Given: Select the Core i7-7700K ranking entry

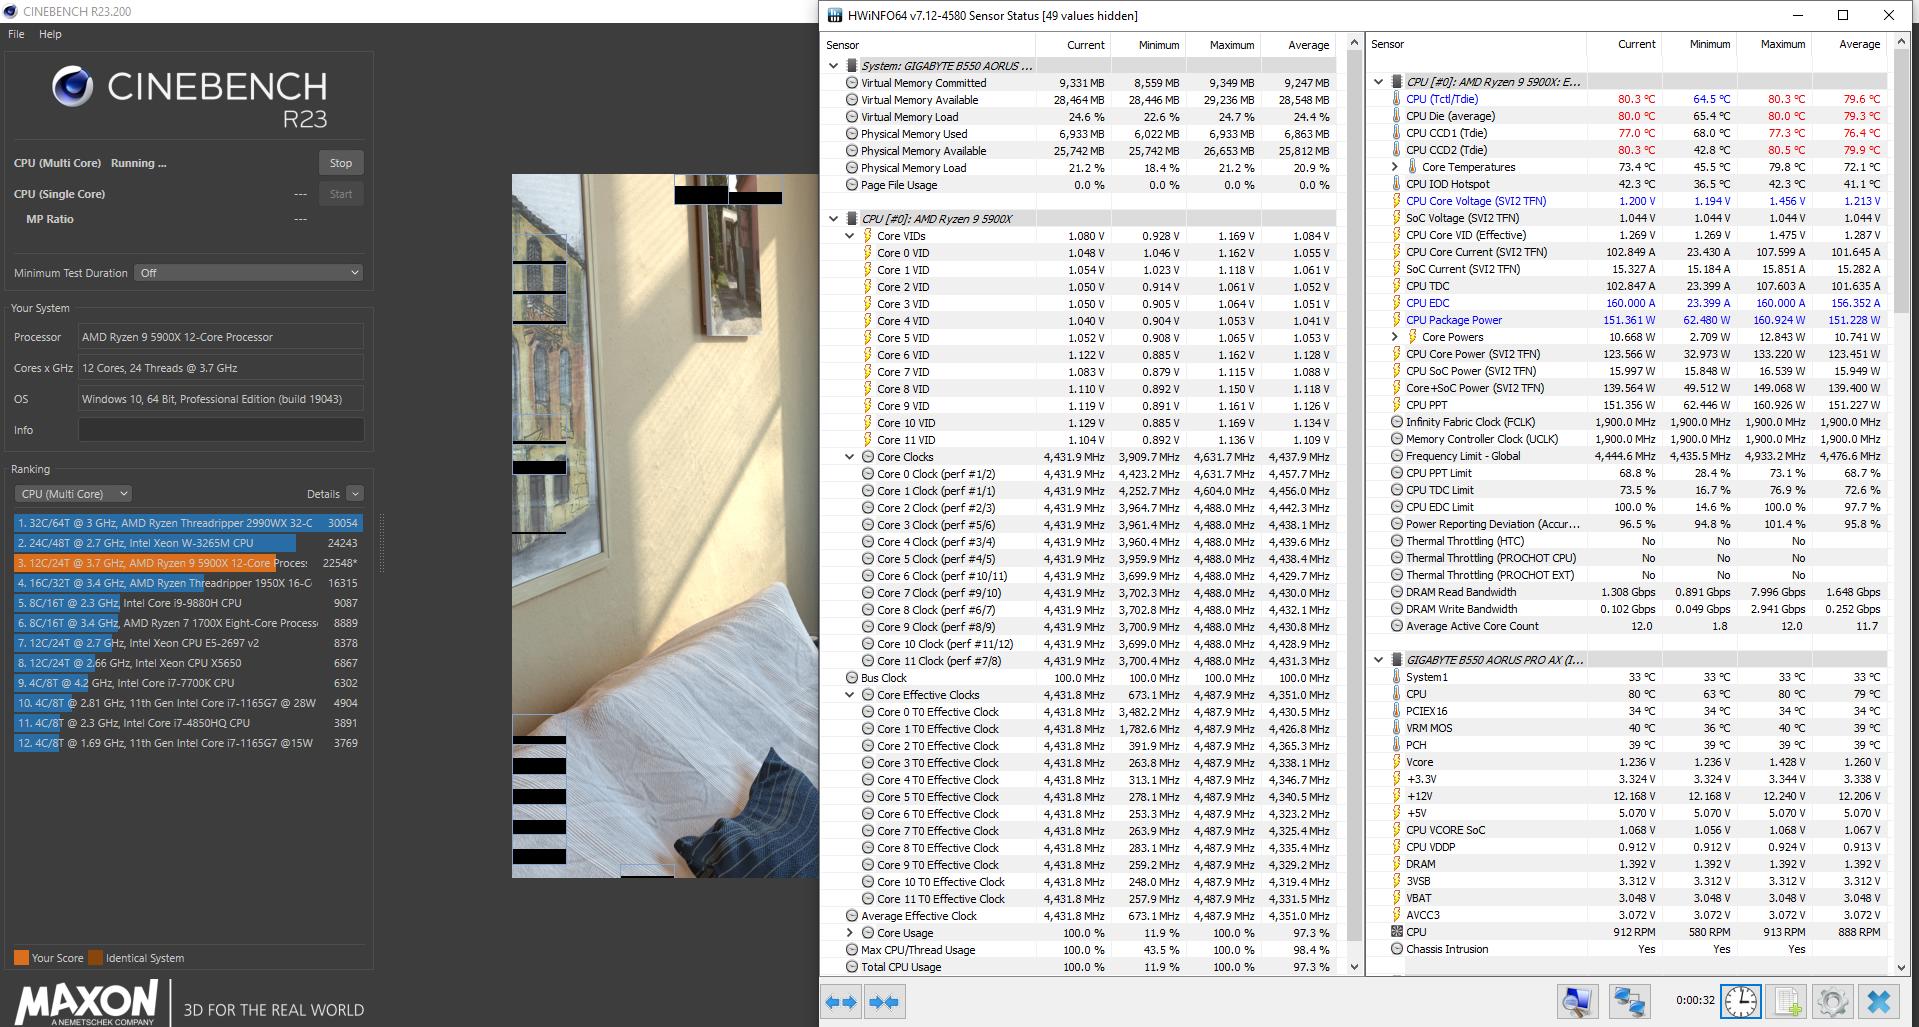Looking at the screenshot, I should [188, 683].
